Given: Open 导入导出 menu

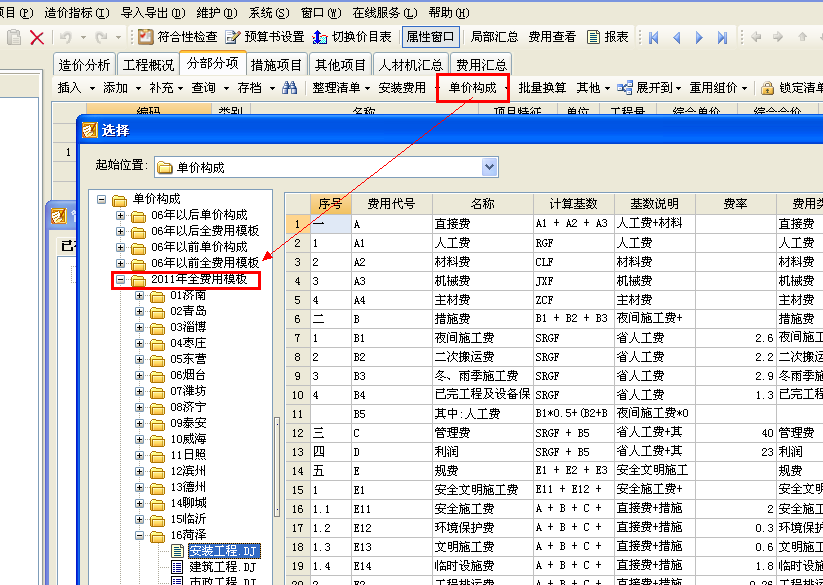Looking at the screenshot, I should tap(153, 12).
